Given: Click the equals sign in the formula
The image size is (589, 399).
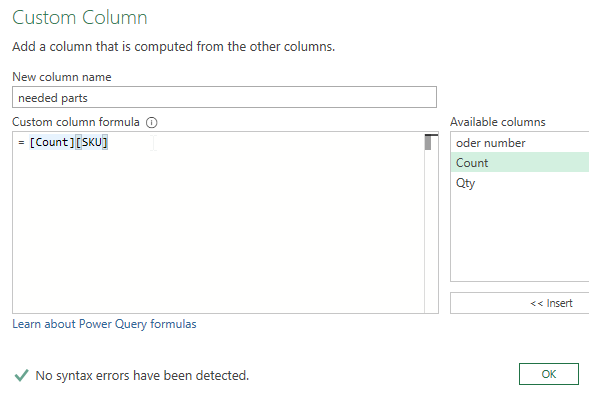Looking at the screenshot, I should tap(21, 143).
